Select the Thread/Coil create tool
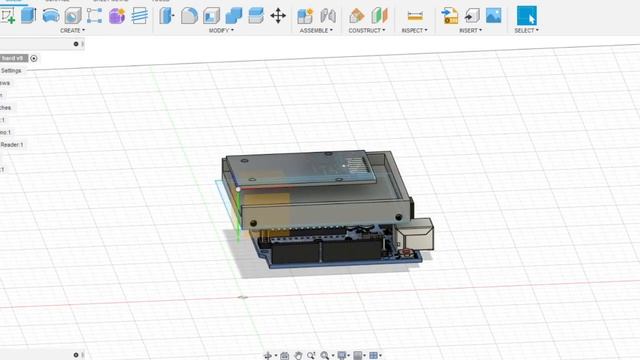 point(140,16)
